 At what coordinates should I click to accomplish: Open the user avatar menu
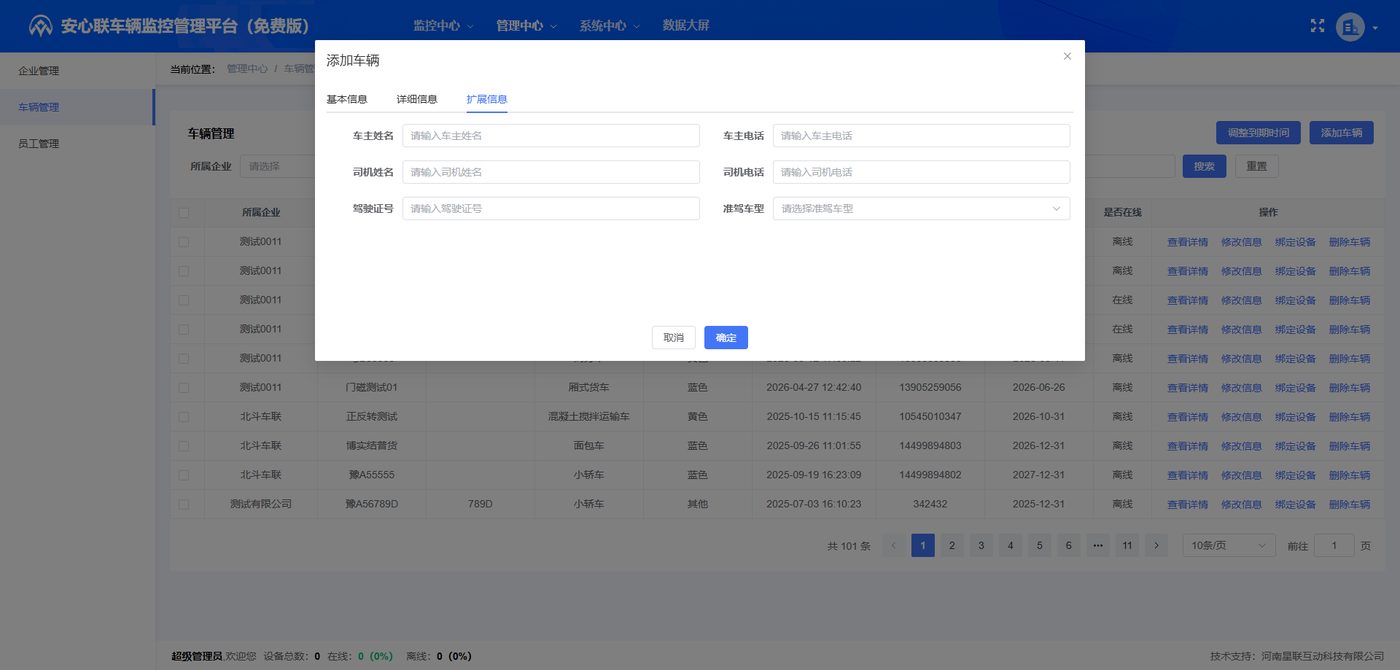[1350, 27]
